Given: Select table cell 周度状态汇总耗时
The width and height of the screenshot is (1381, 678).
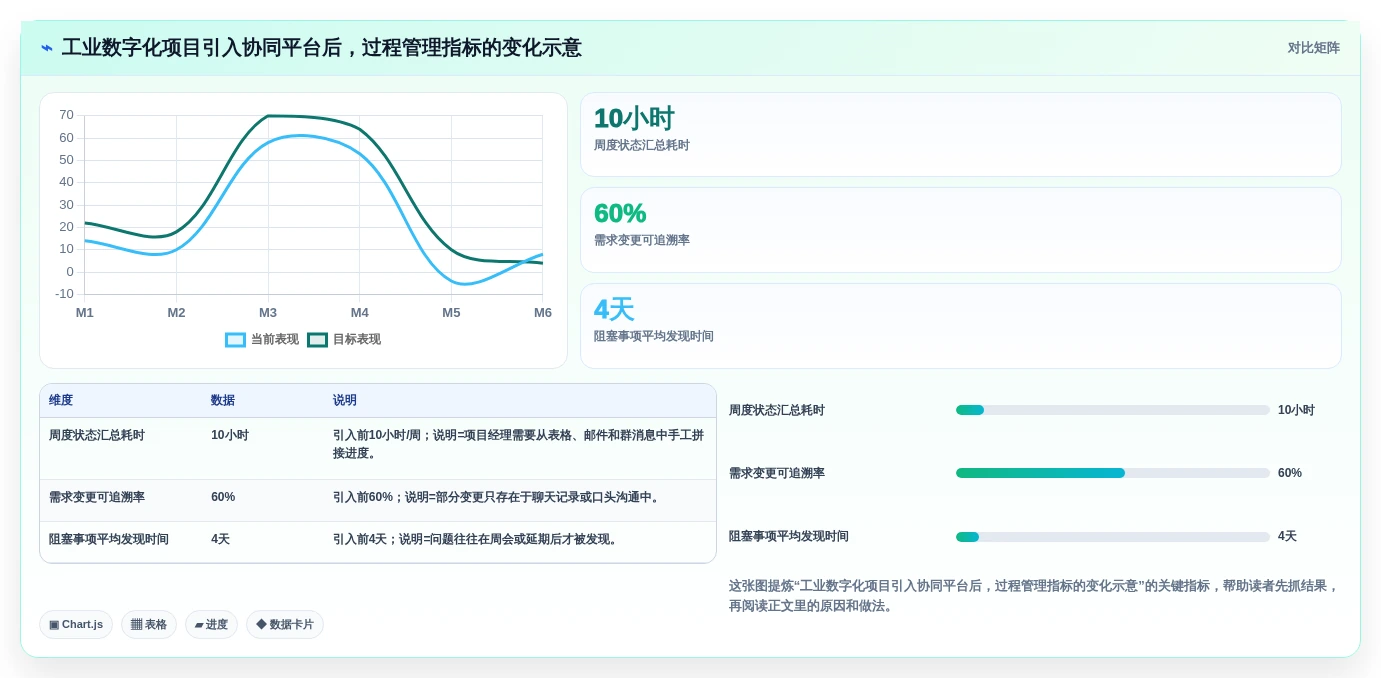Looking at the screenshot, I should [x=97, y=436].
